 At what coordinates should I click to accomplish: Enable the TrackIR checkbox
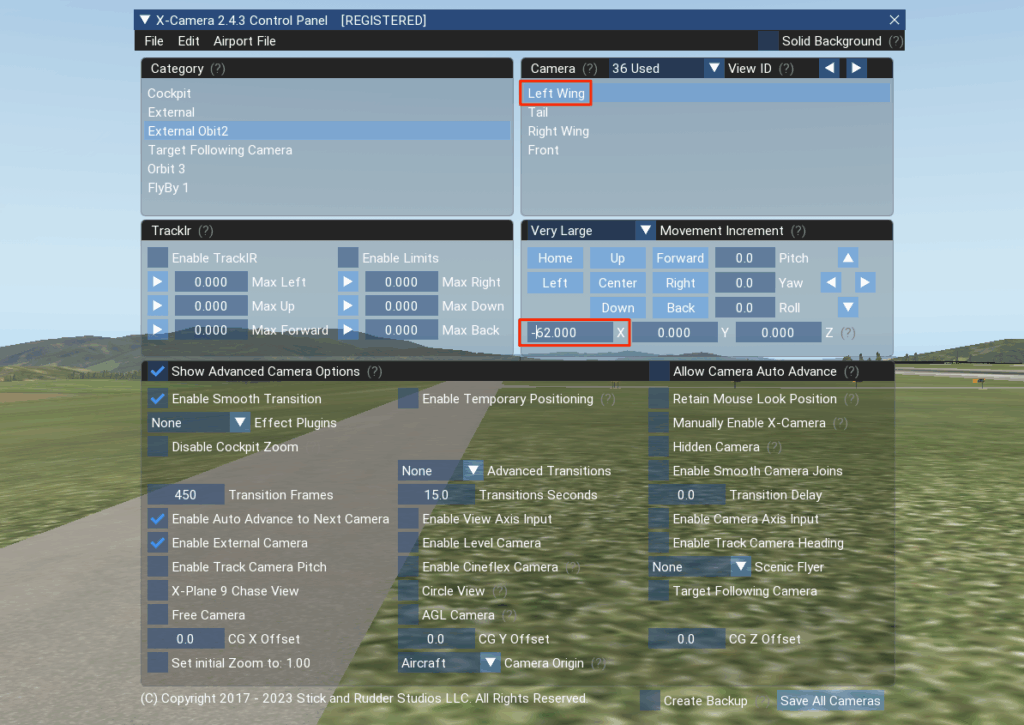click(158, 258)
